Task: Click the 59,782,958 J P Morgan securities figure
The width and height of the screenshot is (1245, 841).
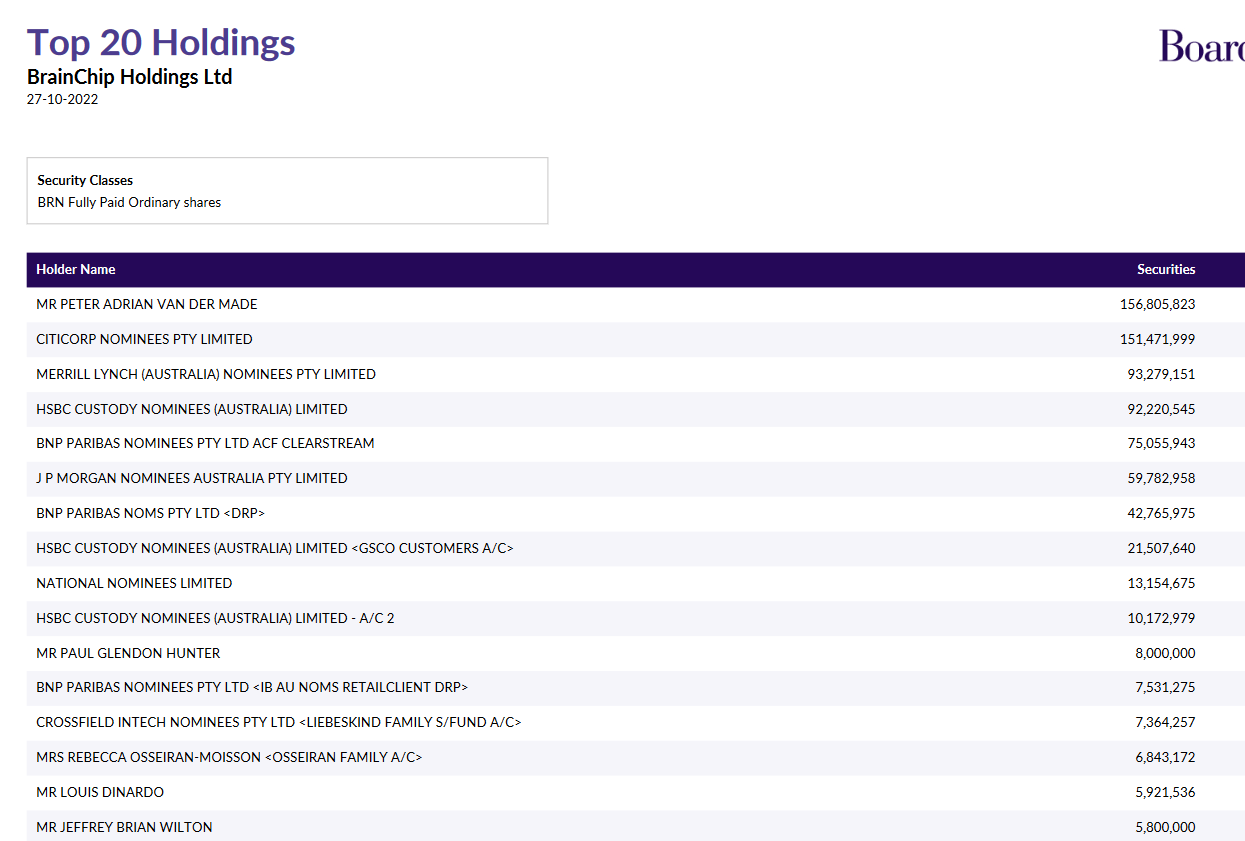Action: coord(1160,478)
